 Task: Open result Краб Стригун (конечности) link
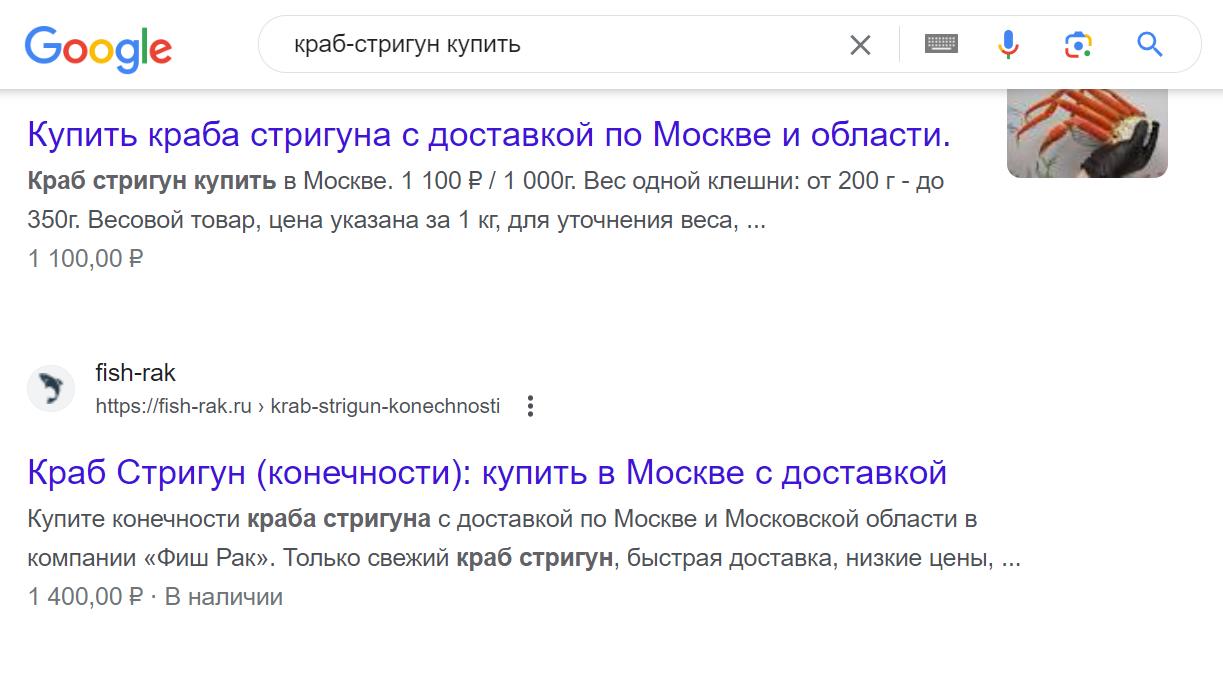[487, 472]
